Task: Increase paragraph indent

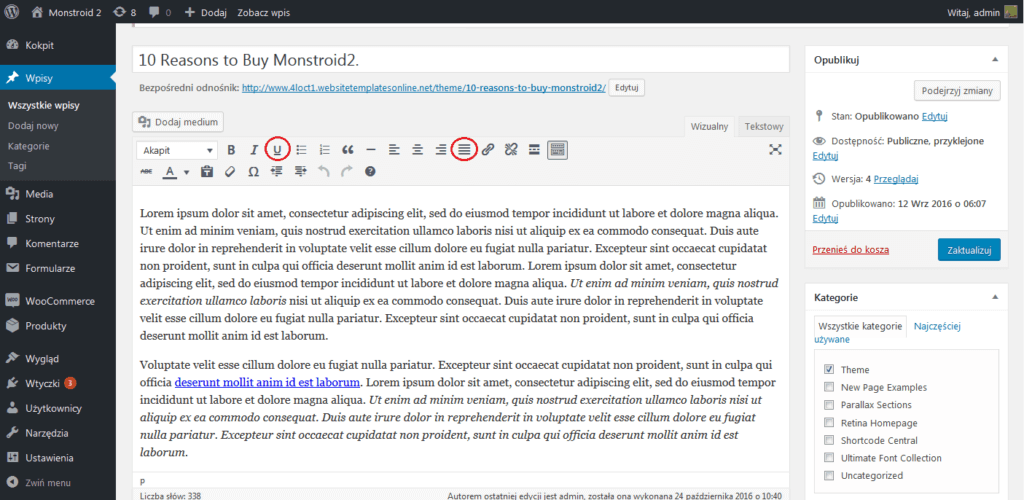Action: (x=300, y=172)
